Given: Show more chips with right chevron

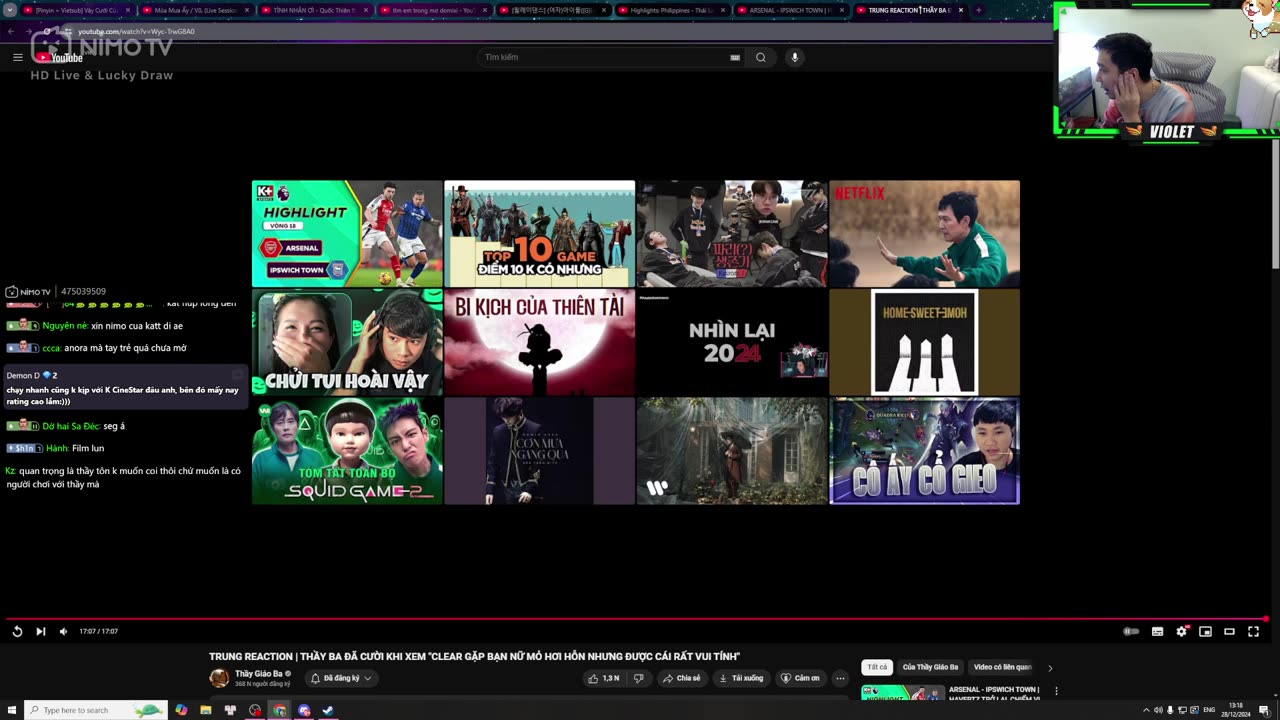Looking at the screenshot, I should point(1050,667).
